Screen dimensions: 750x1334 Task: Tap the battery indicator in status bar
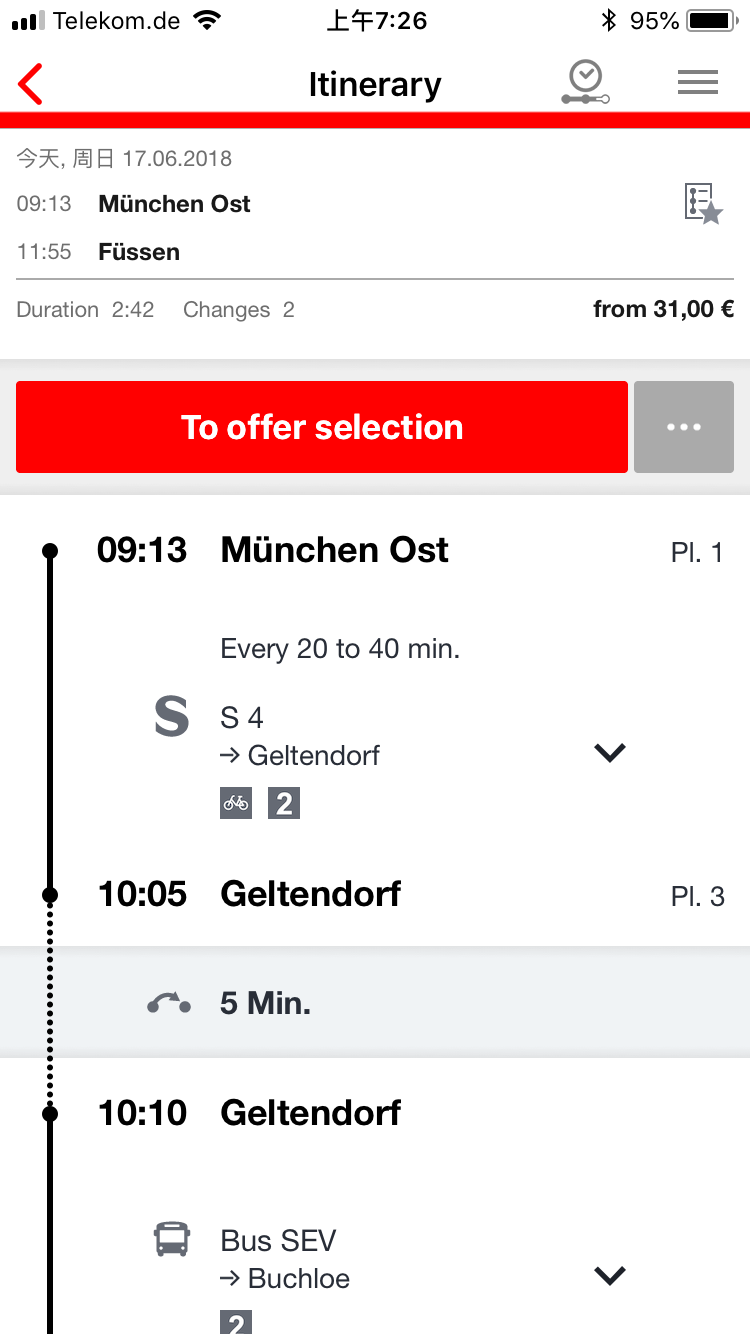[x=710, y=21]
